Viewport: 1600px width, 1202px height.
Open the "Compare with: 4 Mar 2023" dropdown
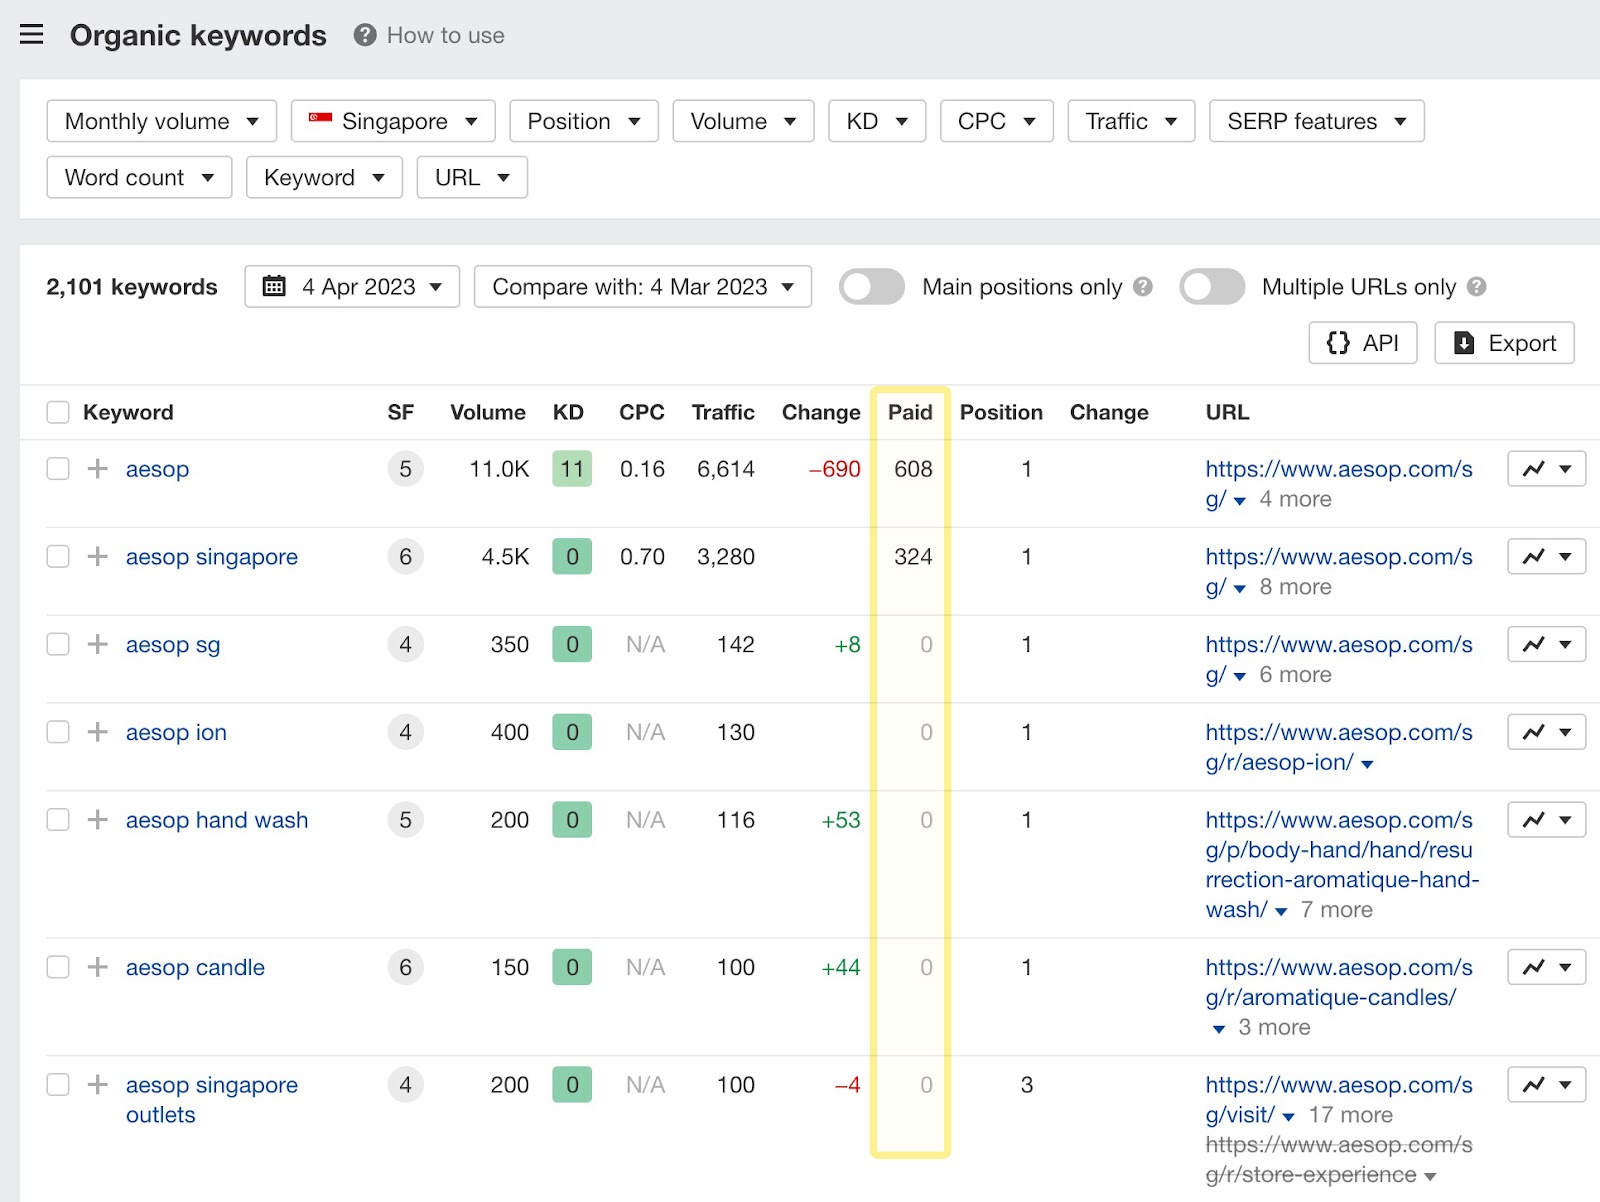point(642,287)
